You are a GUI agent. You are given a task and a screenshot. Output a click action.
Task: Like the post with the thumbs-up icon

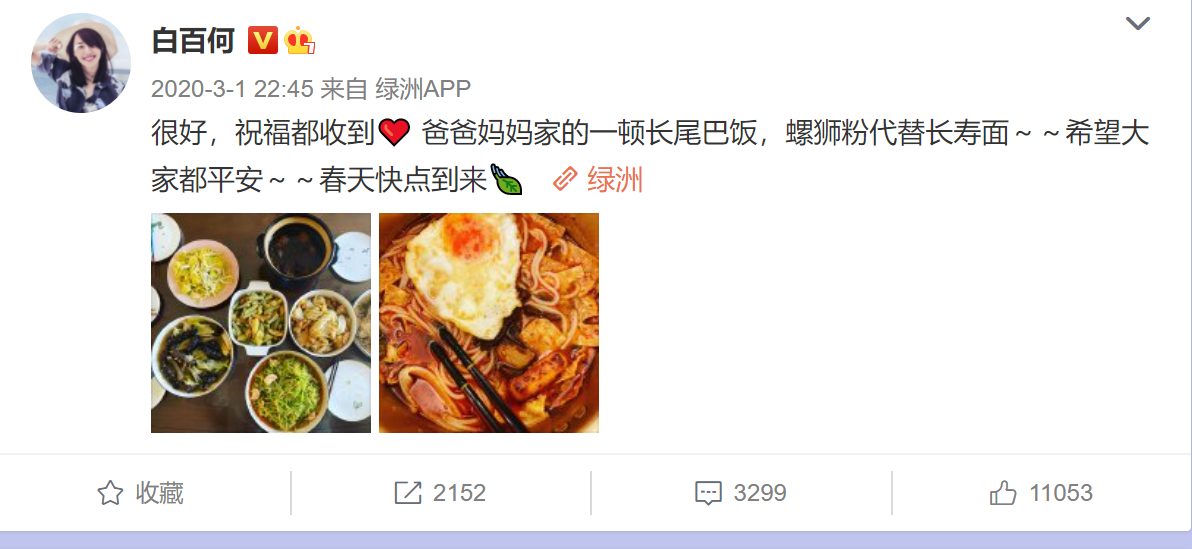click(x=1003, y=493)
